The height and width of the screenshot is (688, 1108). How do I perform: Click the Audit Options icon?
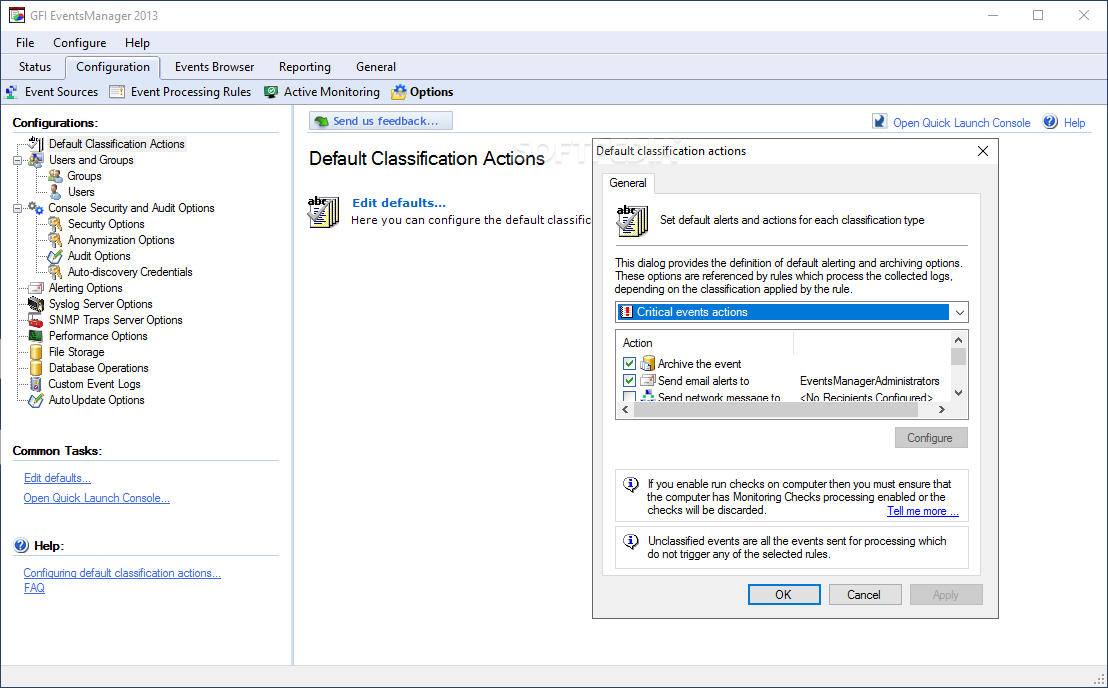point(55,256)
